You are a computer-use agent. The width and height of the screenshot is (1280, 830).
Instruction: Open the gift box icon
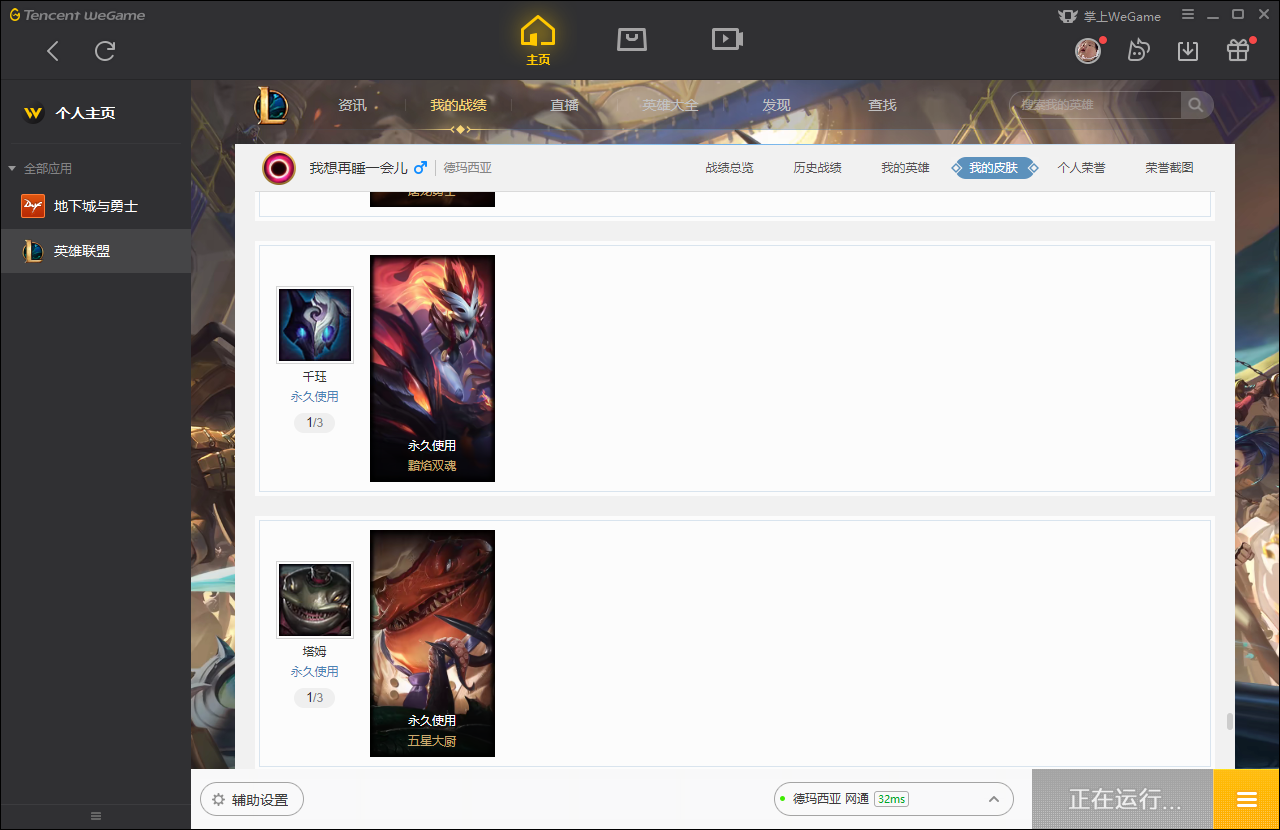pos(1238,51)
